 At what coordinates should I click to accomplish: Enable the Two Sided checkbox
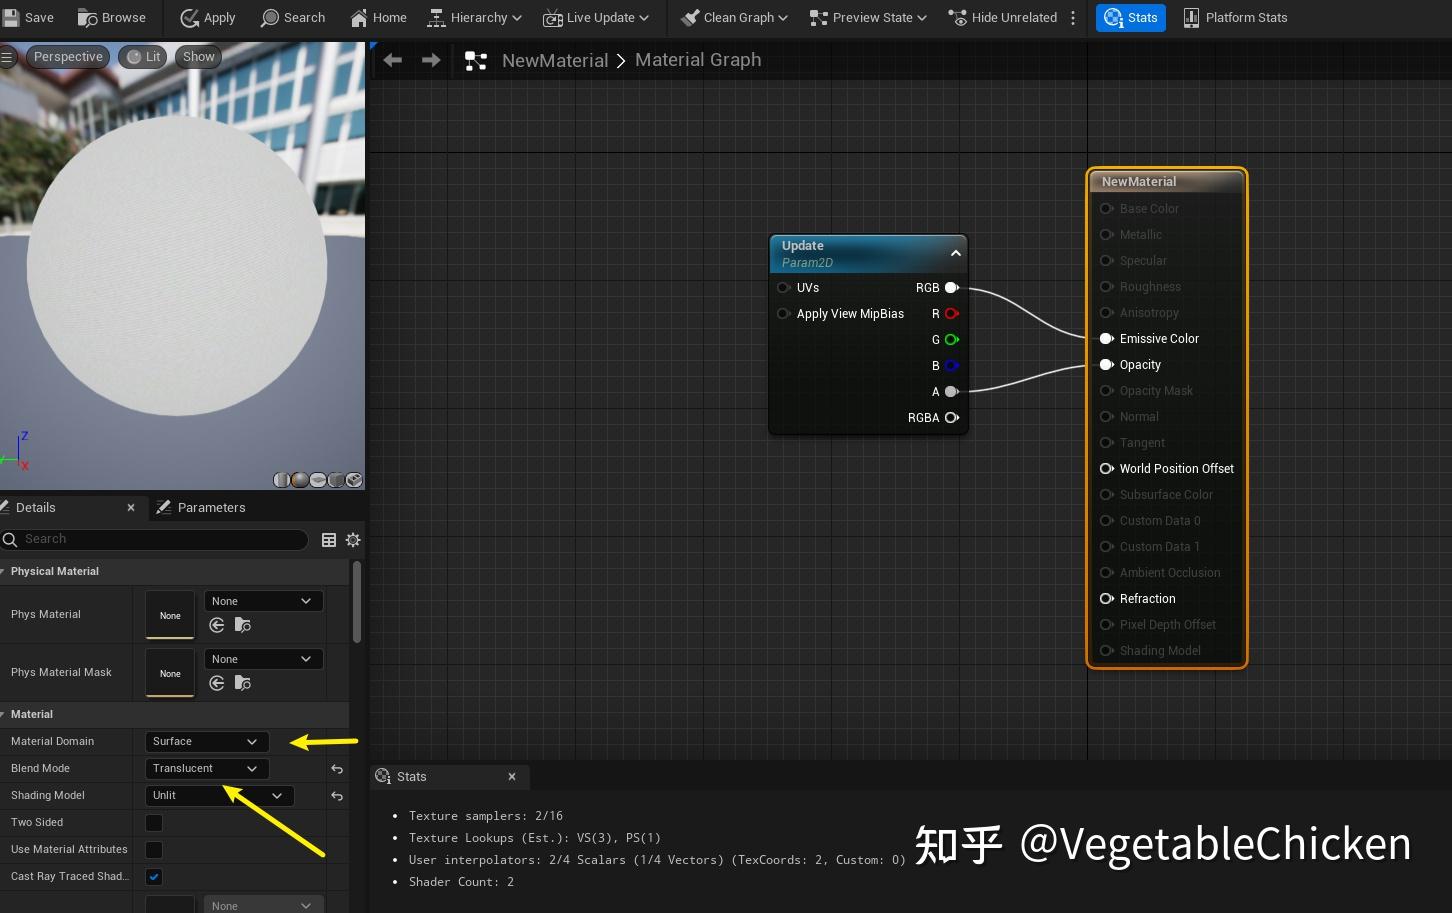153,822
